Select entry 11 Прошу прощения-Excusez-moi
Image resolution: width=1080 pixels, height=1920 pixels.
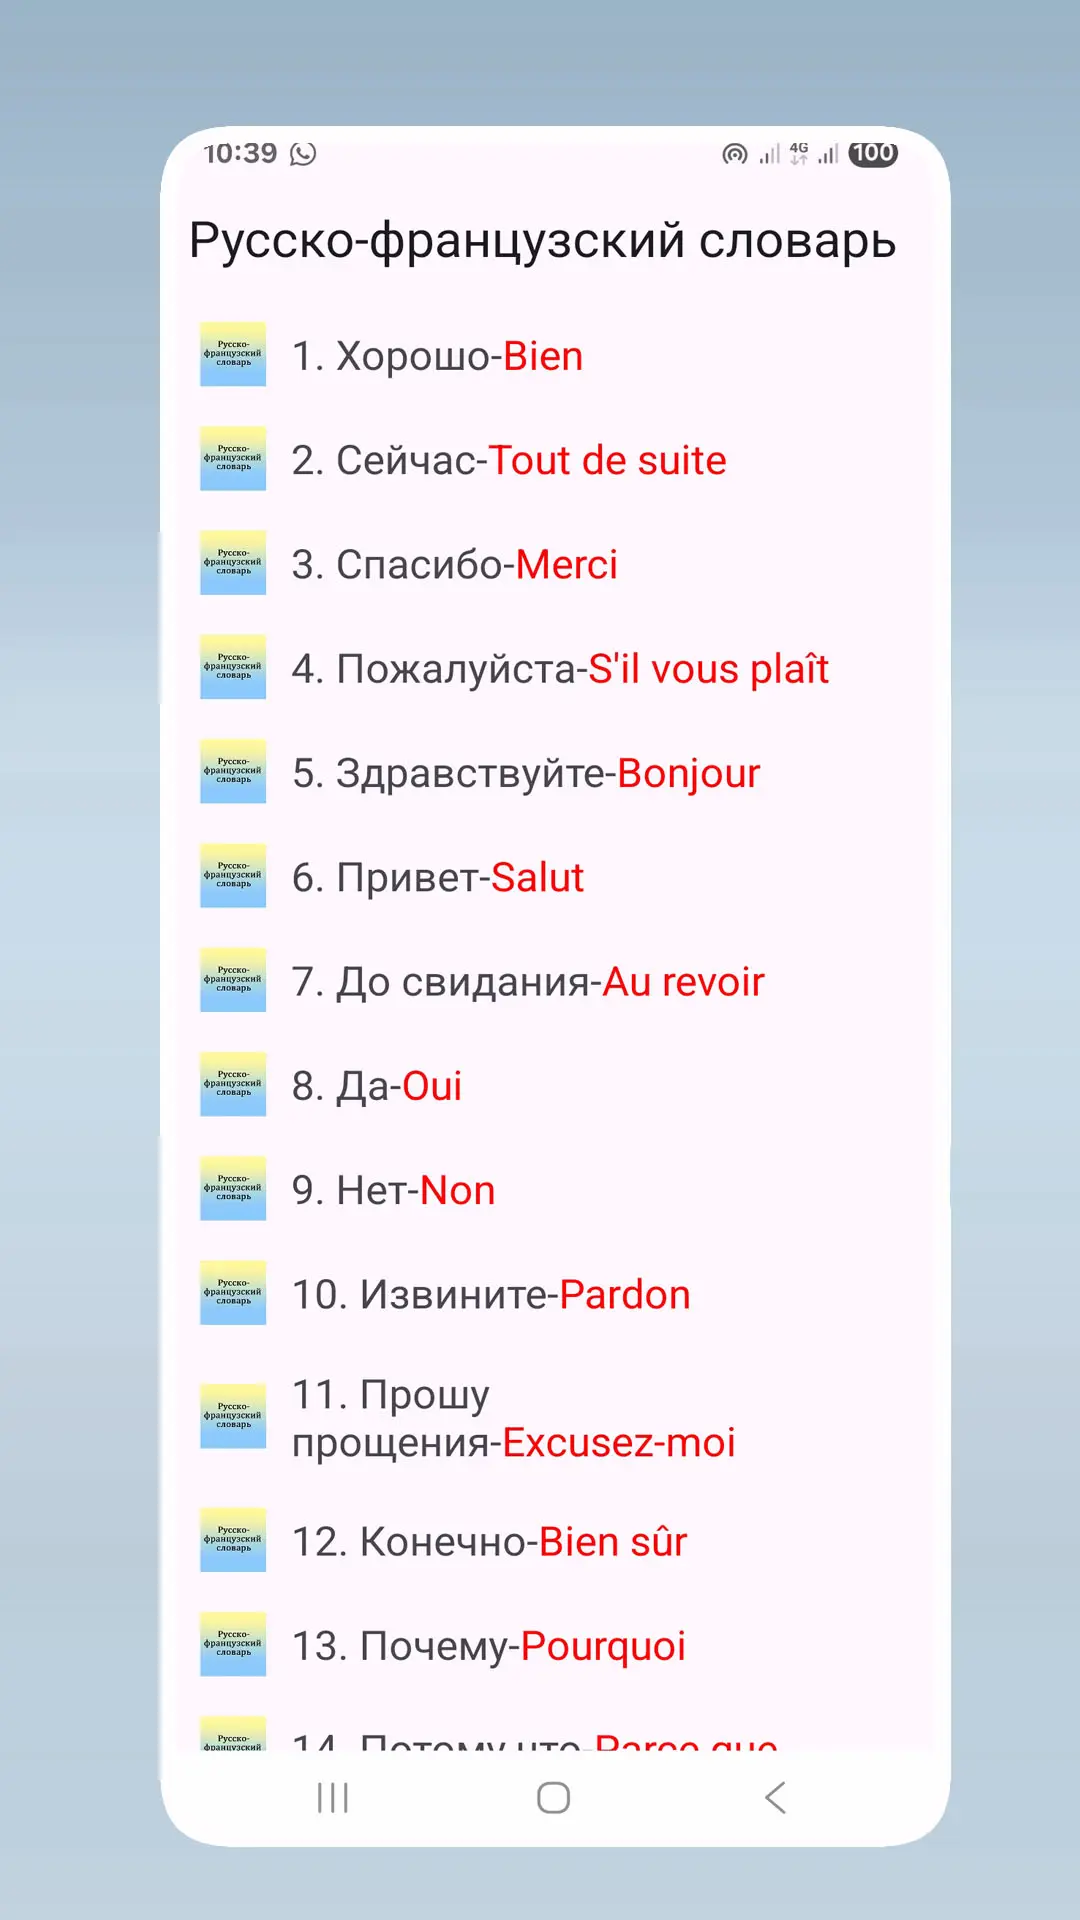coord(555,1417)
